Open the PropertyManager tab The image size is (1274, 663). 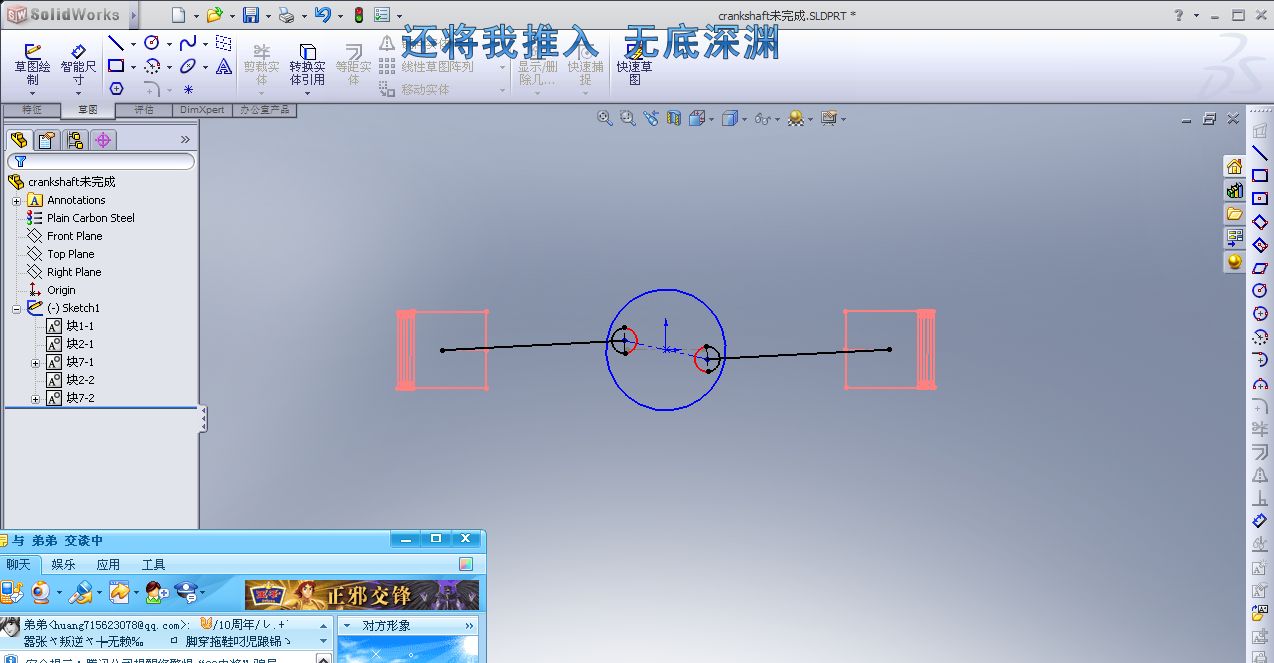(x=47, y=140)
